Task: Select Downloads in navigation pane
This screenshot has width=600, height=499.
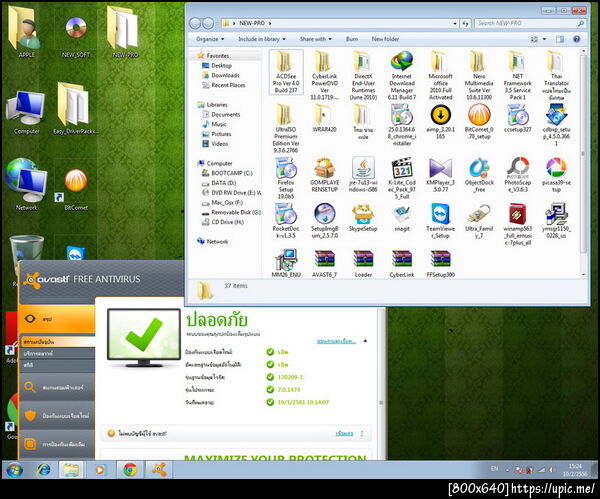Action: click(x=220, y=75)
